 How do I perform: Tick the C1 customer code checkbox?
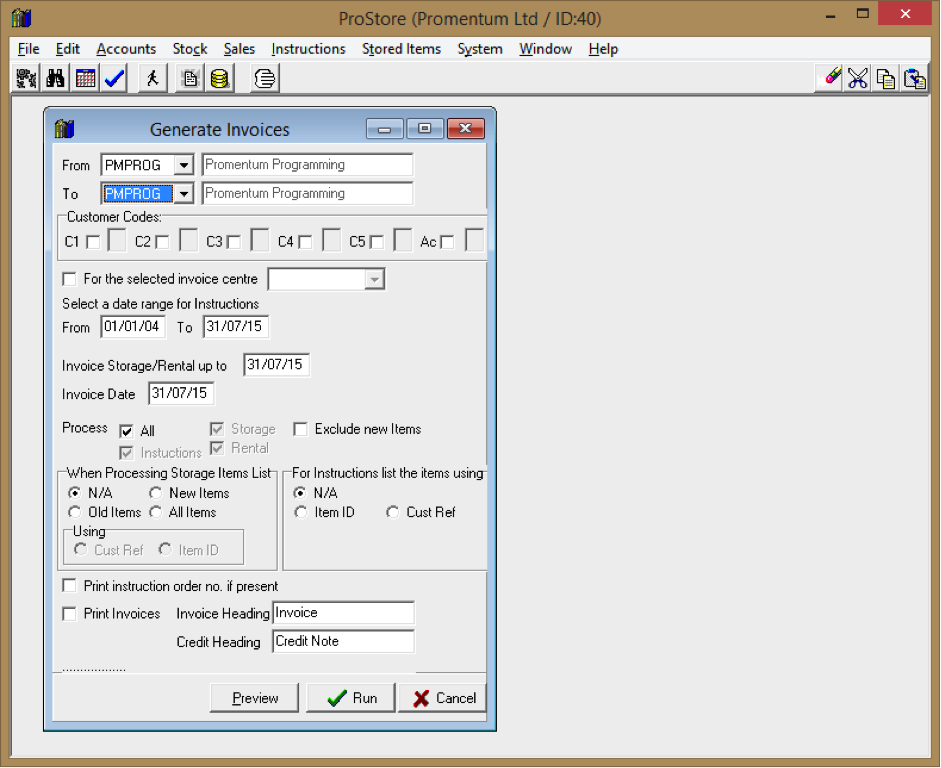(93, 242)
